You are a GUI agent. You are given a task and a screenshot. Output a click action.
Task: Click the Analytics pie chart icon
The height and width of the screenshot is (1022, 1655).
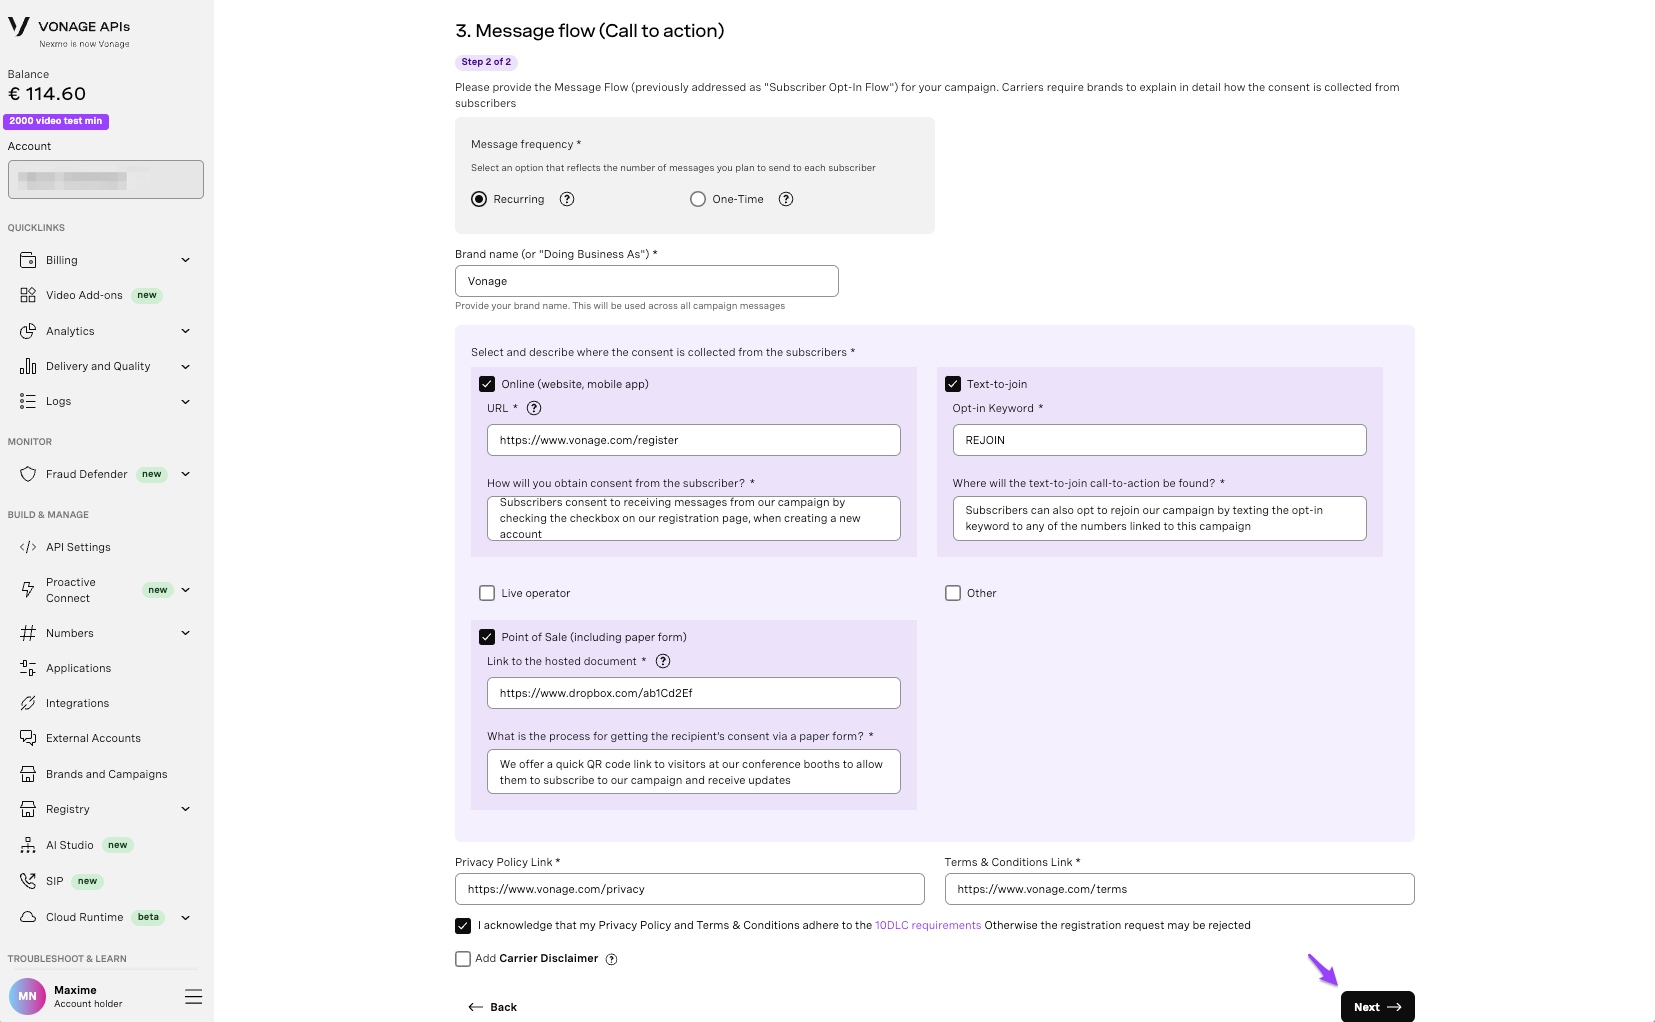[x=28, y=331]
